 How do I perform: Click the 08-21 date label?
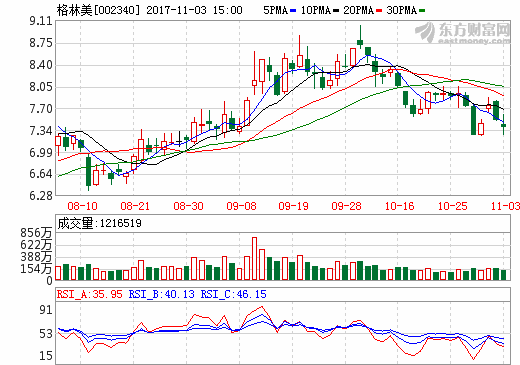135,206
